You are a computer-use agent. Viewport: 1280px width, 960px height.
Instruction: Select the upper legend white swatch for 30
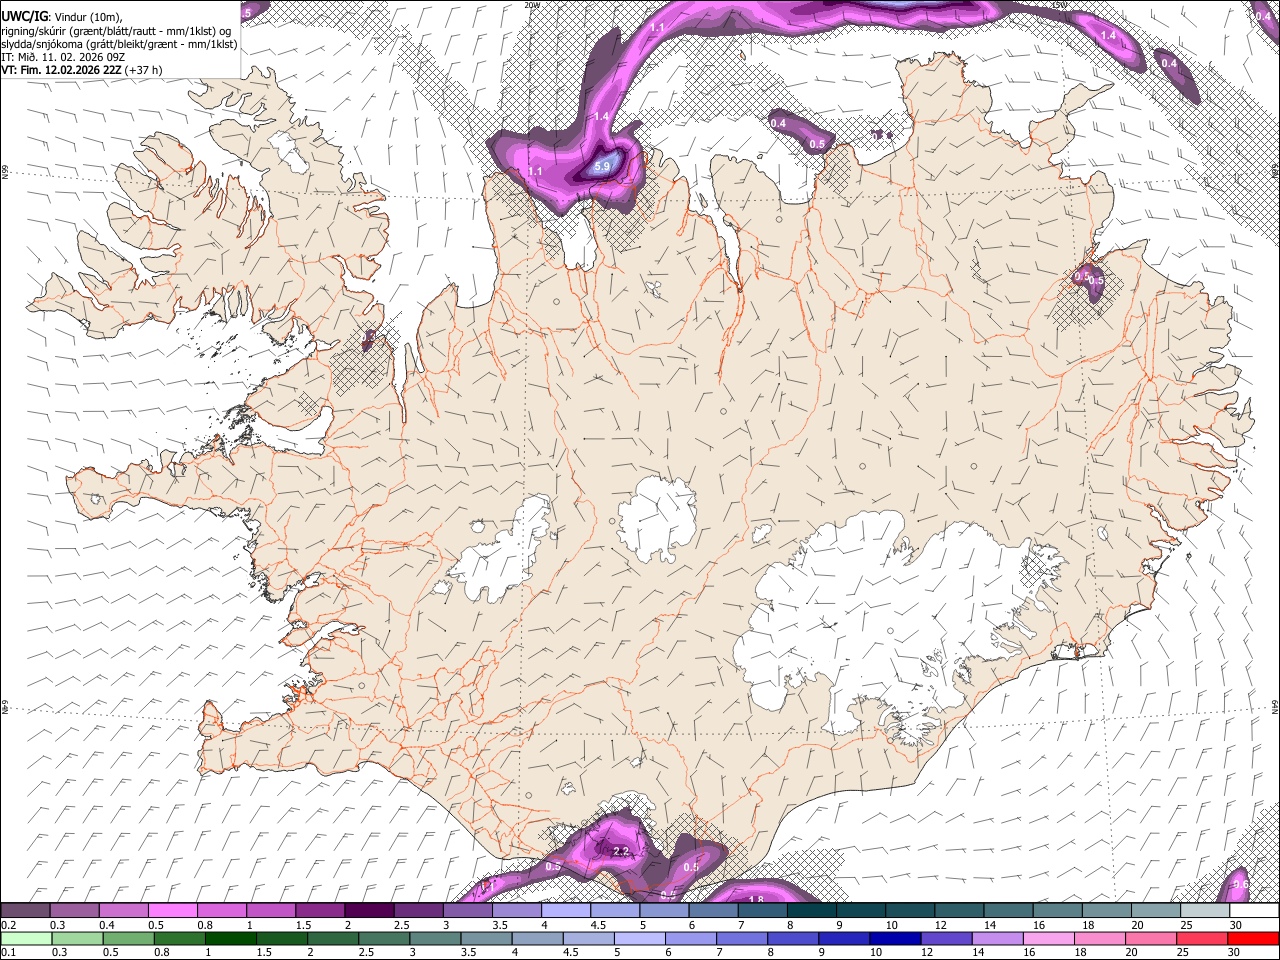click(1254, 911)
